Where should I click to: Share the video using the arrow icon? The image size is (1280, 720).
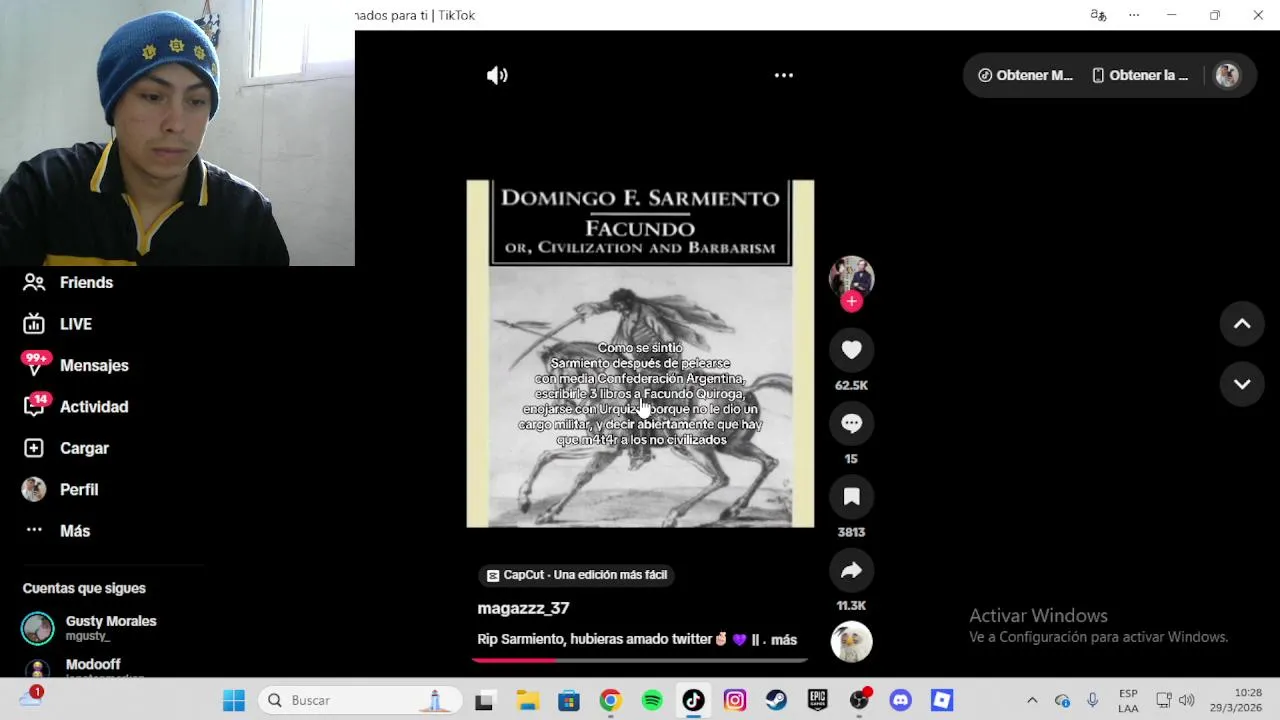(x=851, y=570)
